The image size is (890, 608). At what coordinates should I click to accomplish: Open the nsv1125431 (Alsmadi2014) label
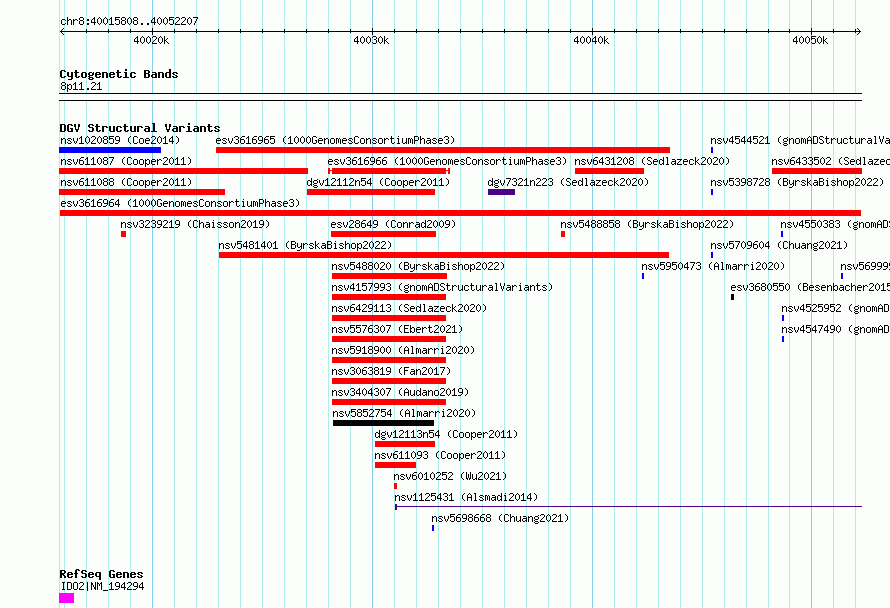coord(466,497)
